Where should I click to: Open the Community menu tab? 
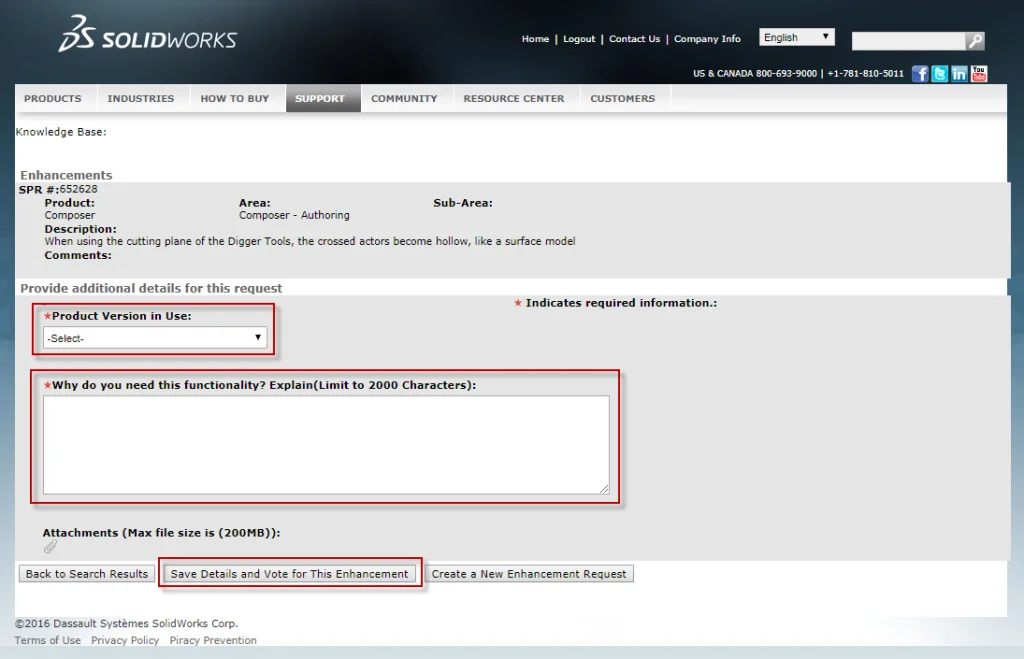[x=404, y=99]
